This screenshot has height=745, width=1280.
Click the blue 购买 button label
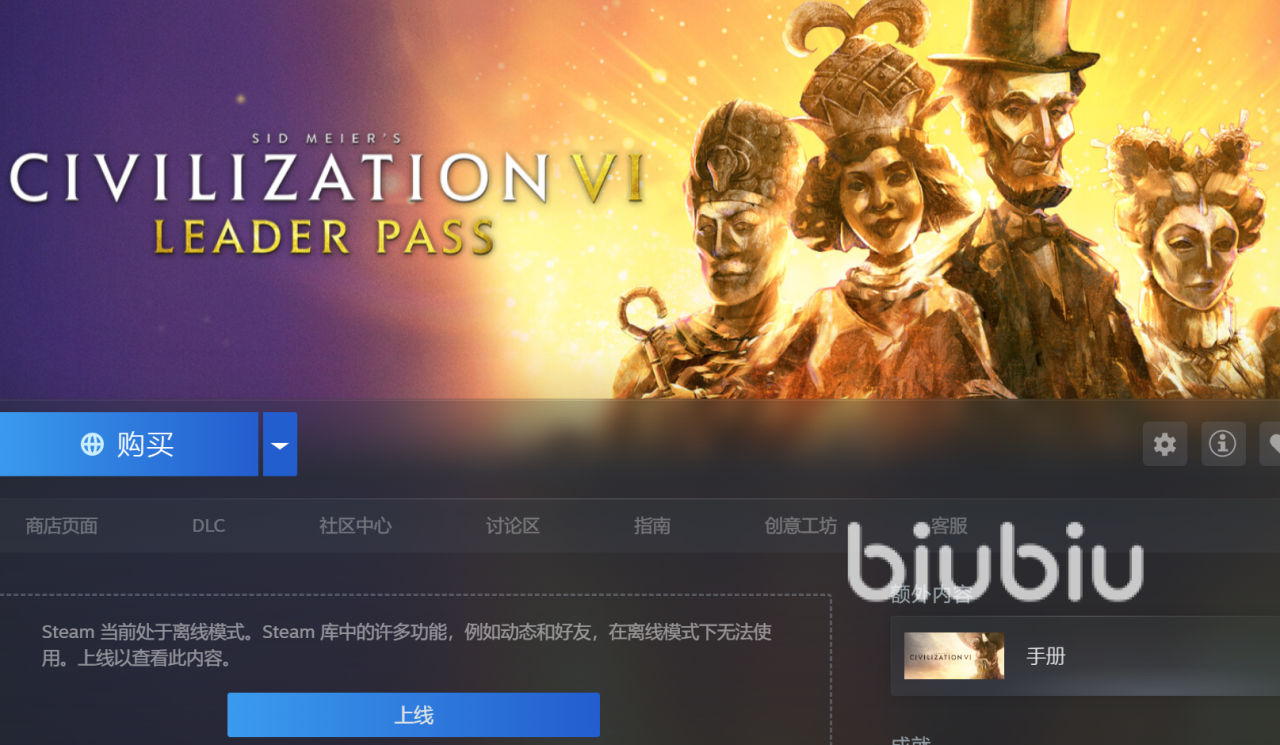pyautogui.click(x=146, y=445)
